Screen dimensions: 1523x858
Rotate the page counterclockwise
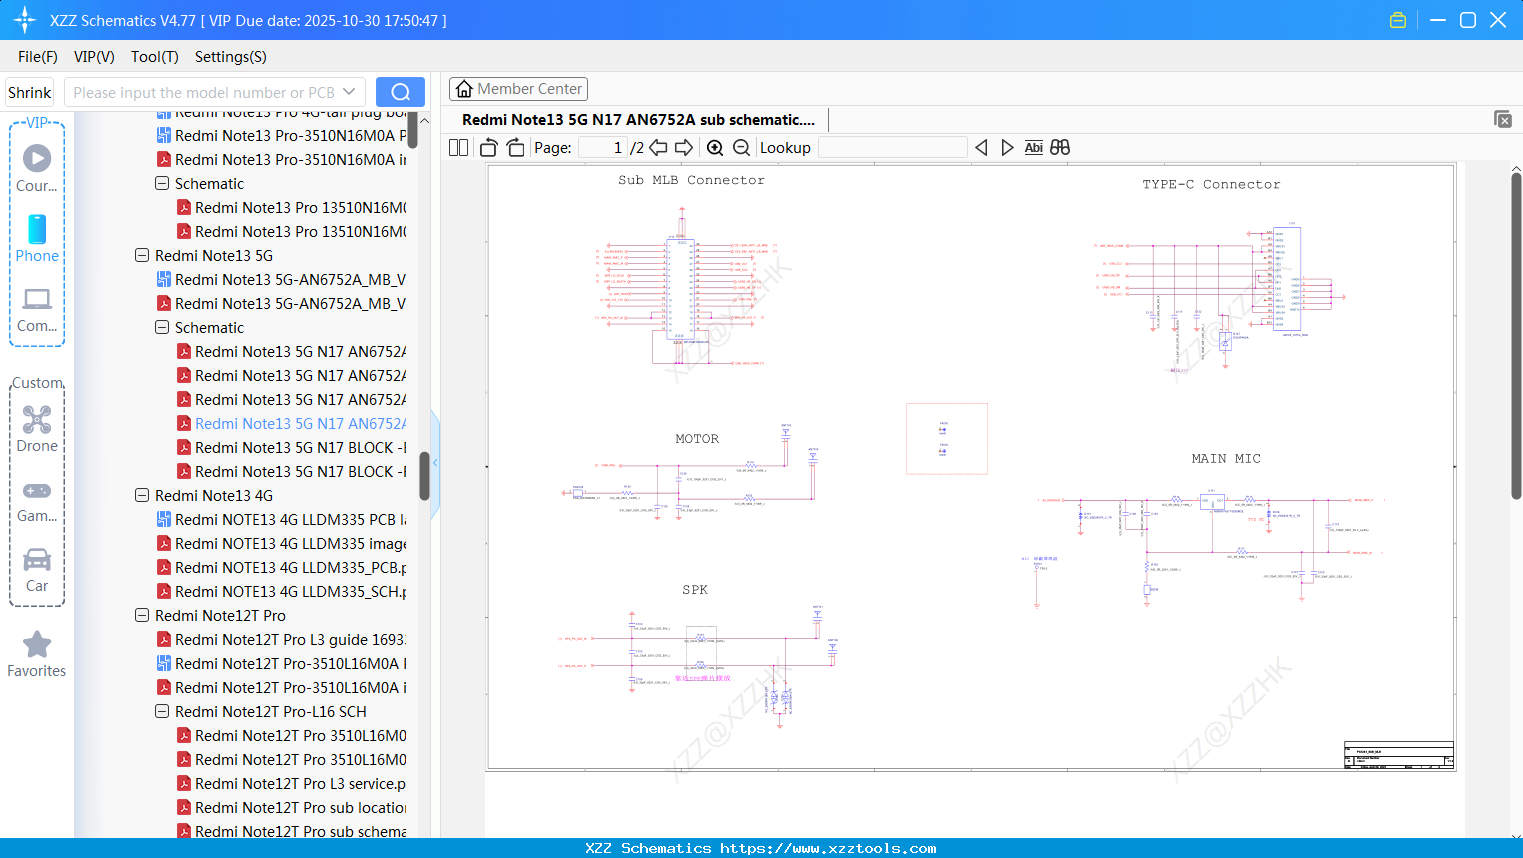489,148
